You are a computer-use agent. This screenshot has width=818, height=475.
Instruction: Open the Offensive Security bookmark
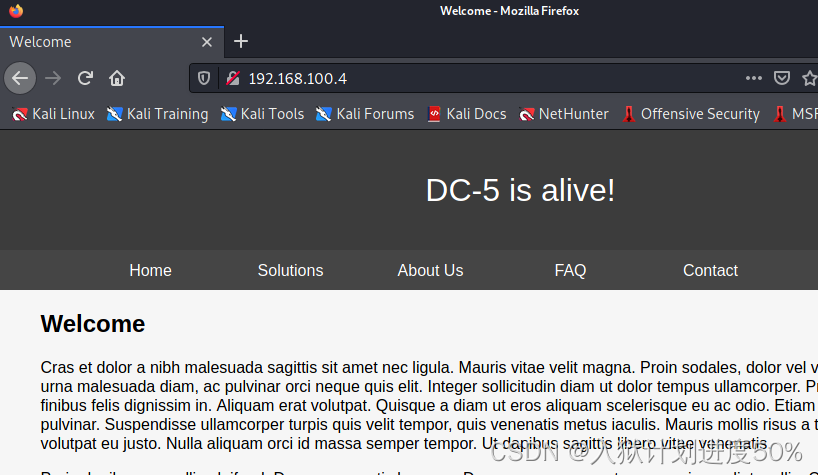click(691, 114)
